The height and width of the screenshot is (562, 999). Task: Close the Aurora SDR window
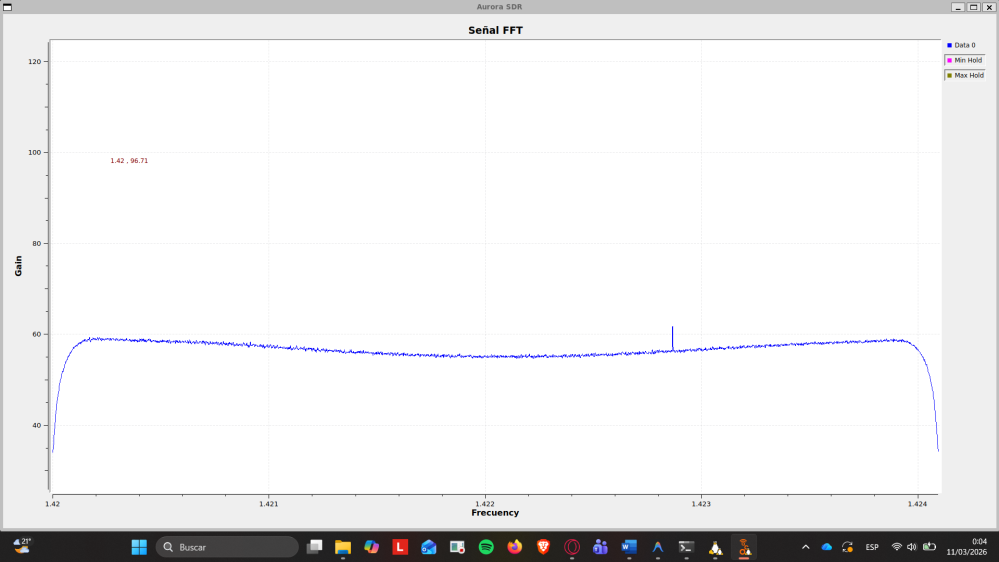click(989, 7)
